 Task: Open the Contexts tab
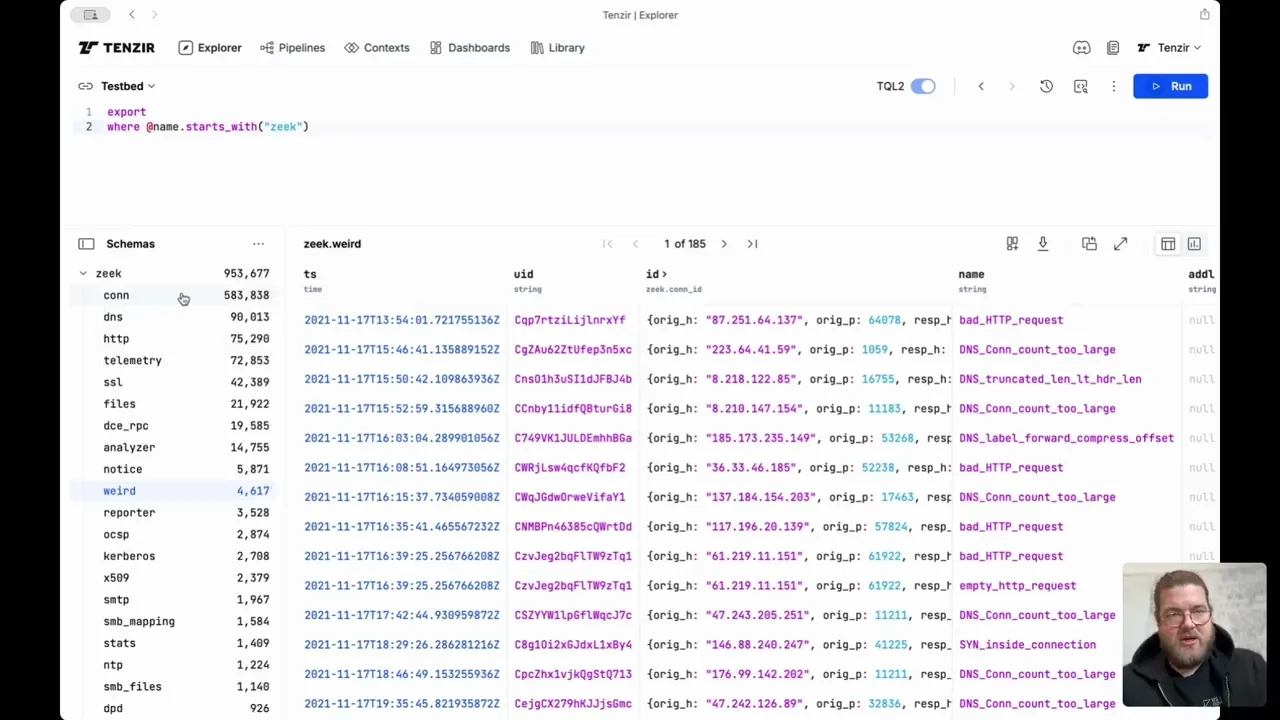[x=377, y=47]
